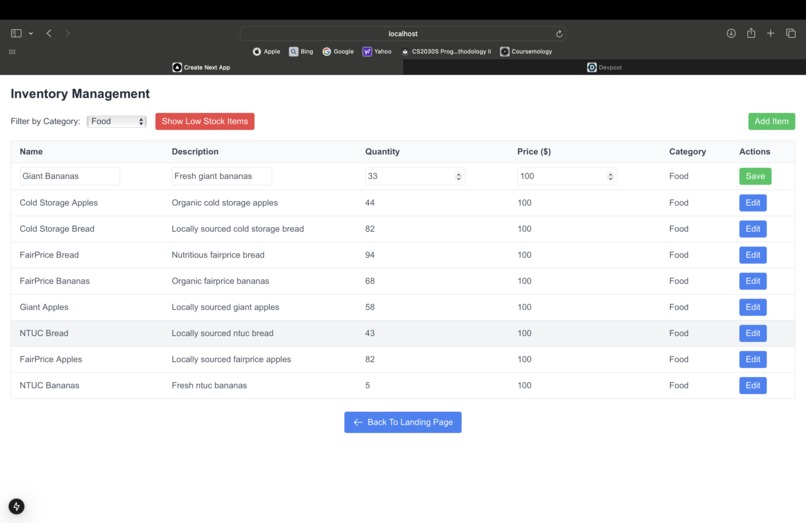Viewport: 806px width, 523px height.
Task: Switch to the Create Next App tab
Action: click(x=202, y=67)
